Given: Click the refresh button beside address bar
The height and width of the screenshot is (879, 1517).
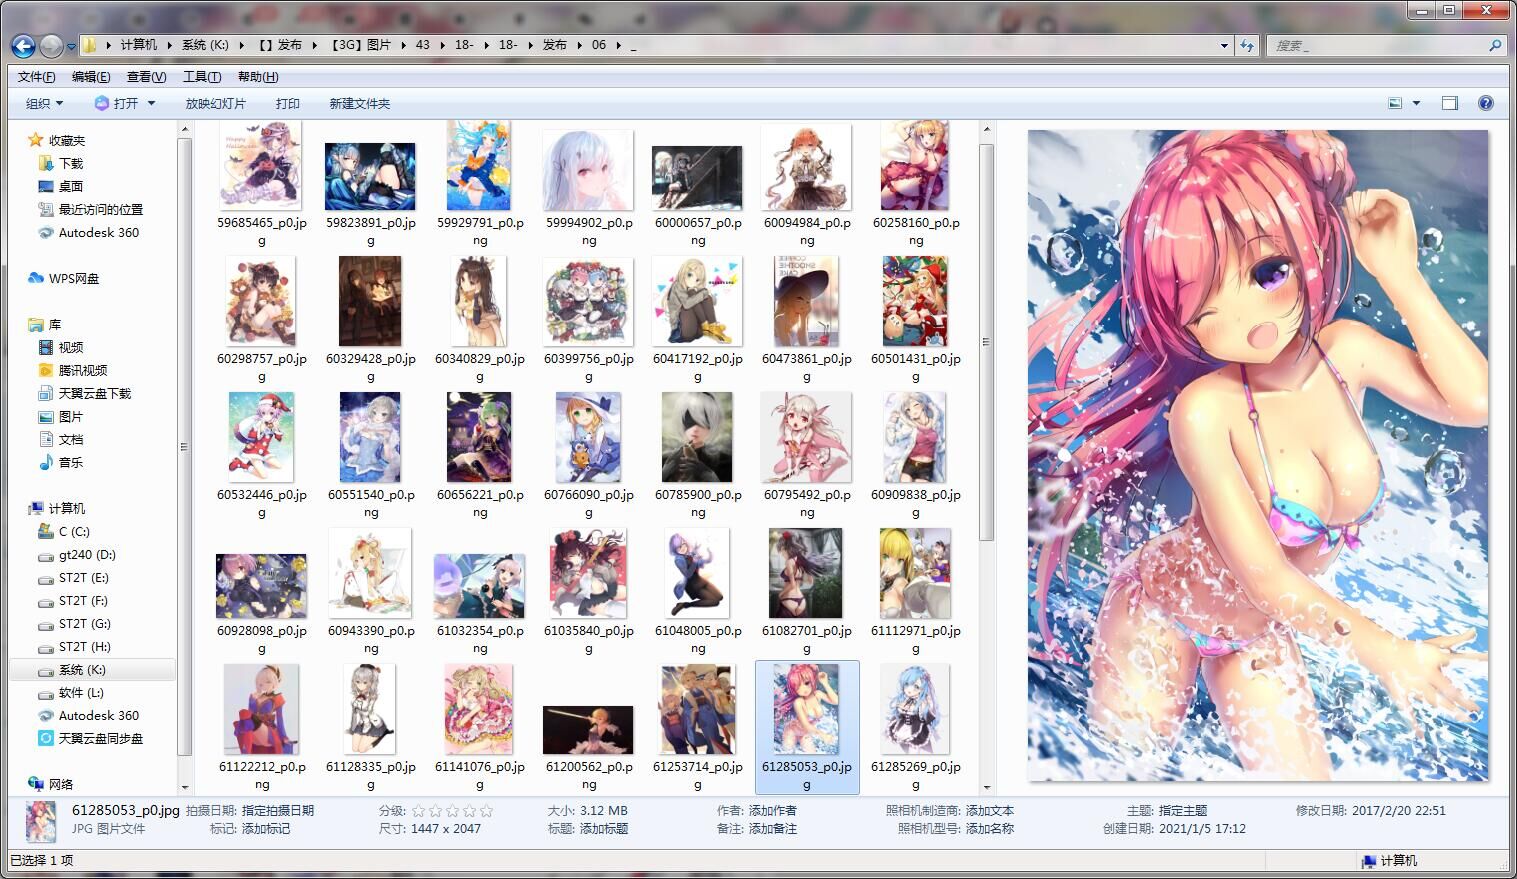Looking at the screenshot, I should 1247,45.
